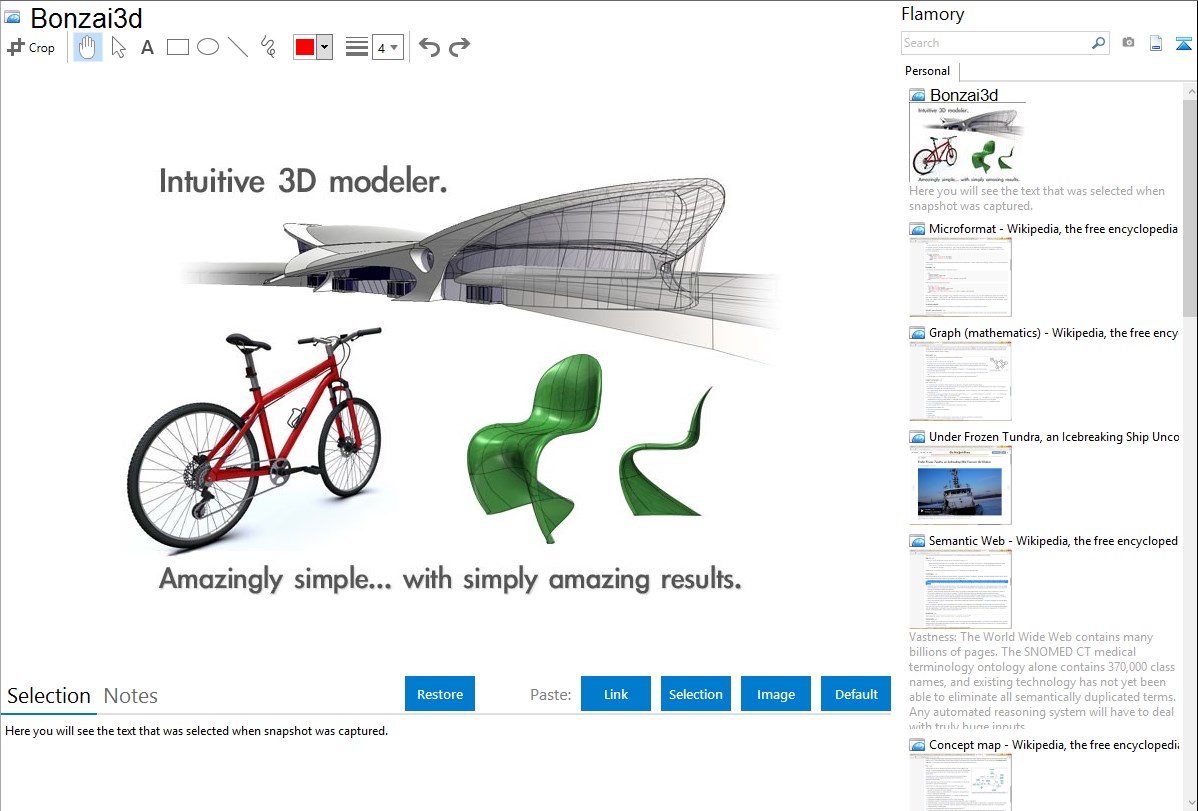The width and height of the screenshot is (1198, 811).
Task: Click the Flamory panel heading
Action: [x=933, y=14]
